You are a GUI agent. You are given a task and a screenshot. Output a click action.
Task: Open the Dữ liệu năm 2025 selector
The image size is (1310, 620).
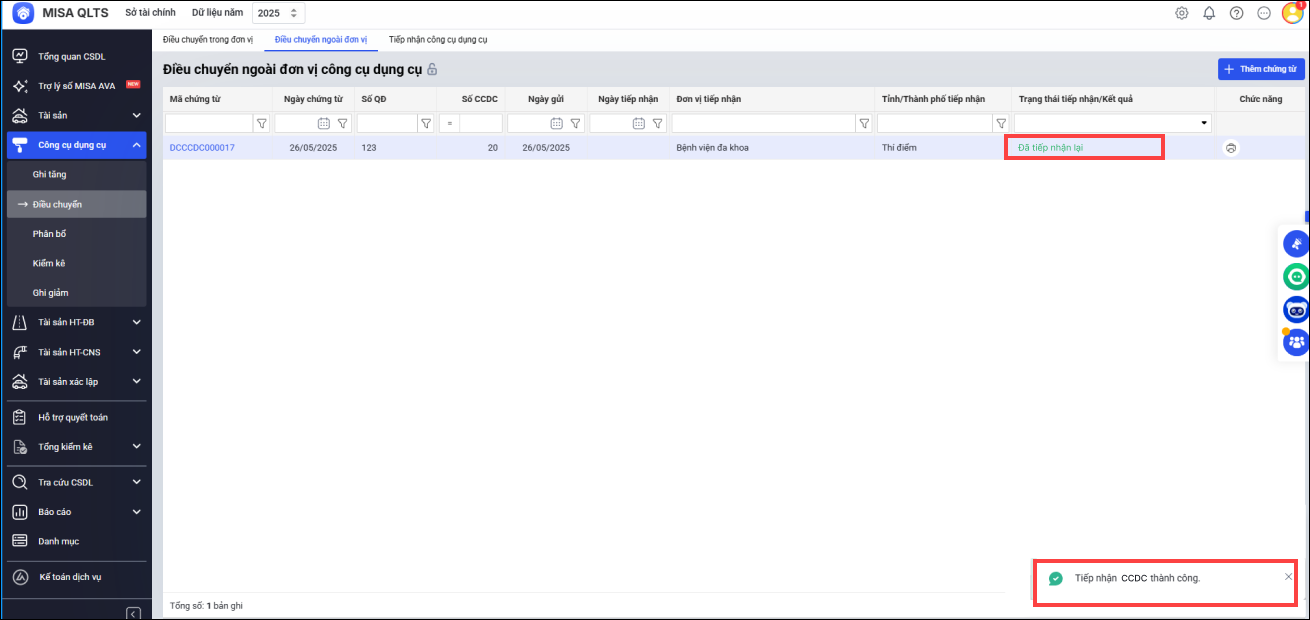[x=277, y=13]
